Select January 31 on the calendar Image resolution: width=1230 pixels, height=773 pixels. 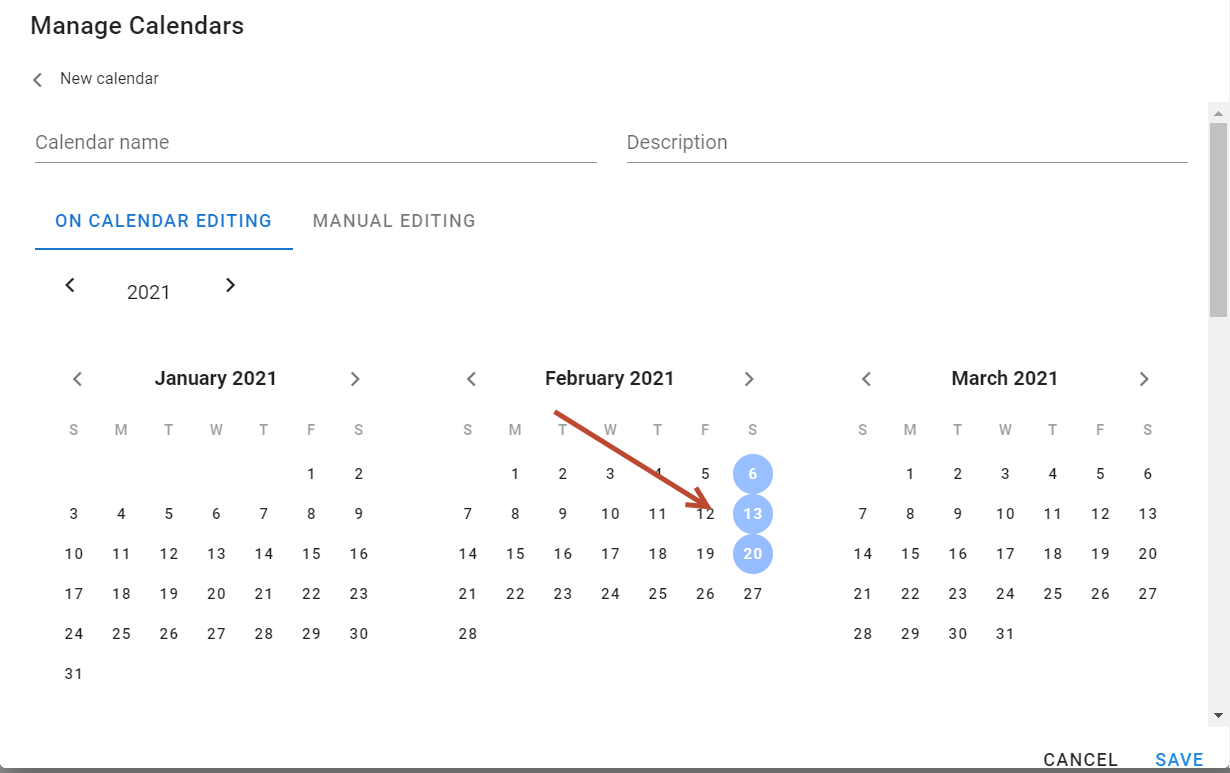[74, 674]
